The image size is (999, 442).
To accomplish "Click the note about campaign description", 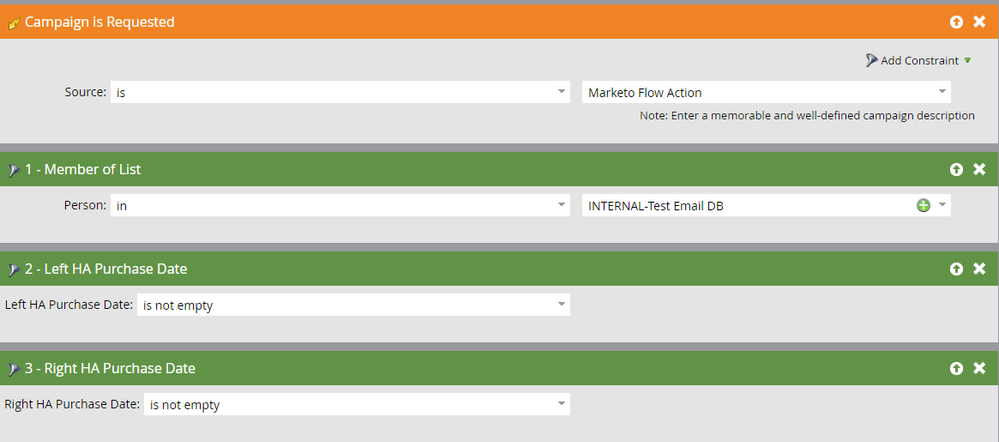I will tap(807, 116).
